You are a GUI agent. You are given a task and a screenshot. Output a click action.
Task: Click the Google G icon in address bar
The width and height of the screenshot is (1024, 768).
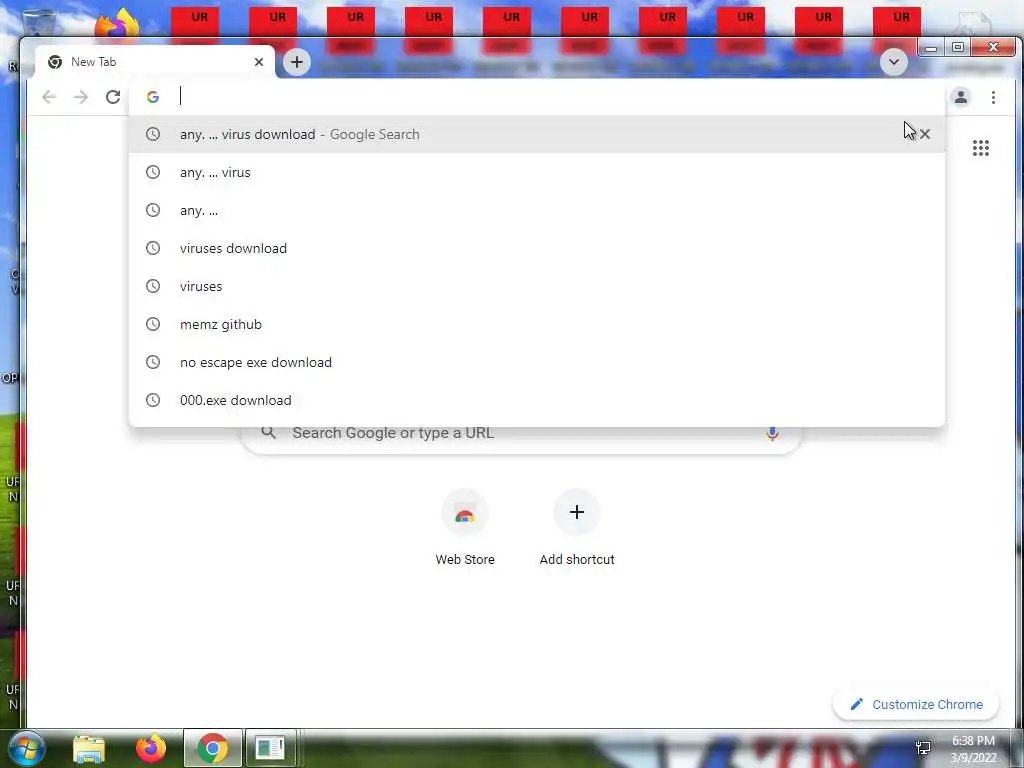coord(153,97)
